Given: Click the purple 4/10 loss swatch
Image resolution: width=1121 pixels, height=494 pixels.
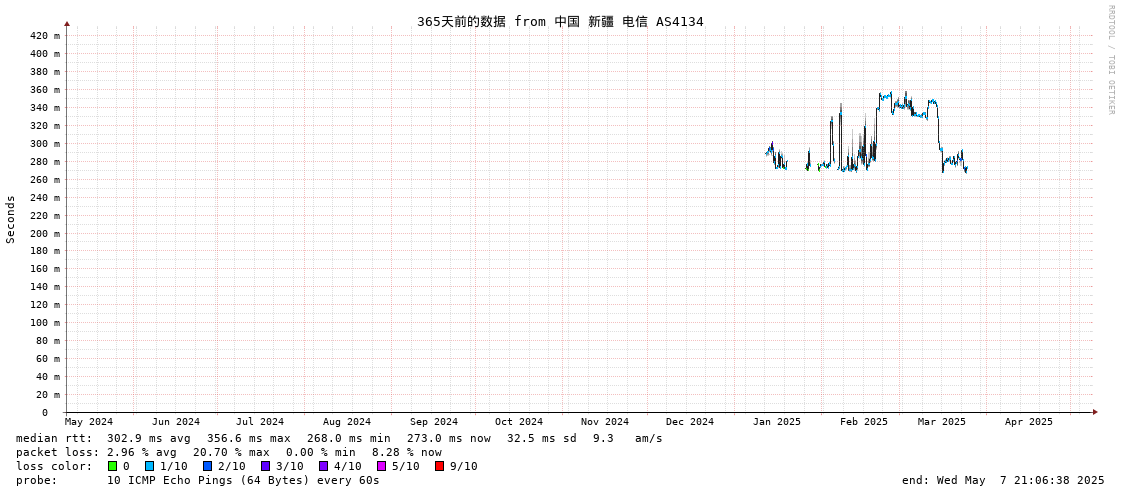Looking at the screenshot, I should point(323,466).
